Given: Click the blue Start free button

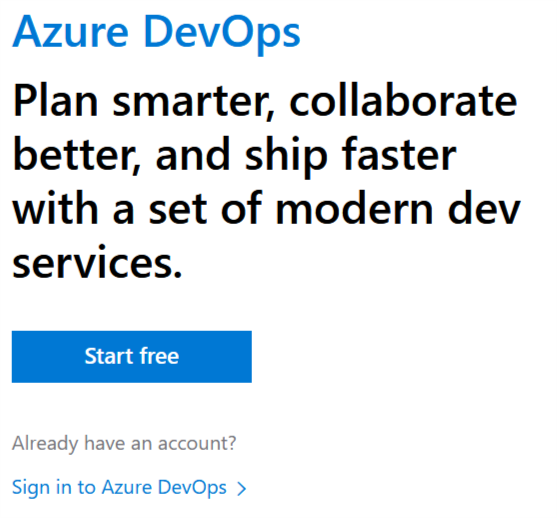Looking at the screenshot, I should coord(132,356).
